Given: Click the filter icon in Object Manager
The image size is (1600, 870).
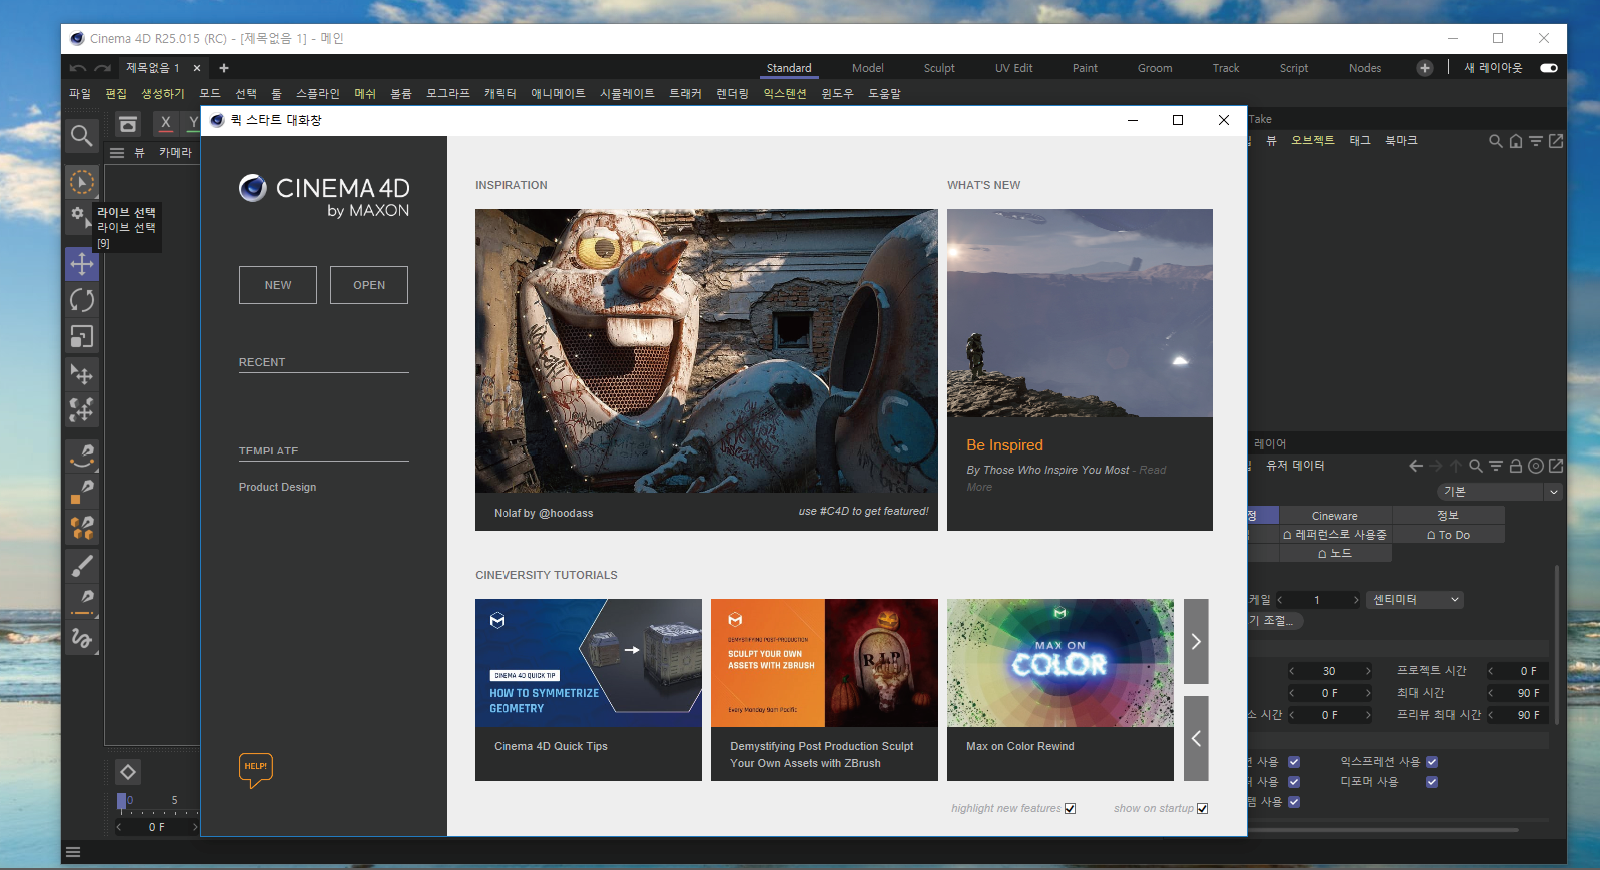Looking at the screenshot, I should click(1536, 141).
